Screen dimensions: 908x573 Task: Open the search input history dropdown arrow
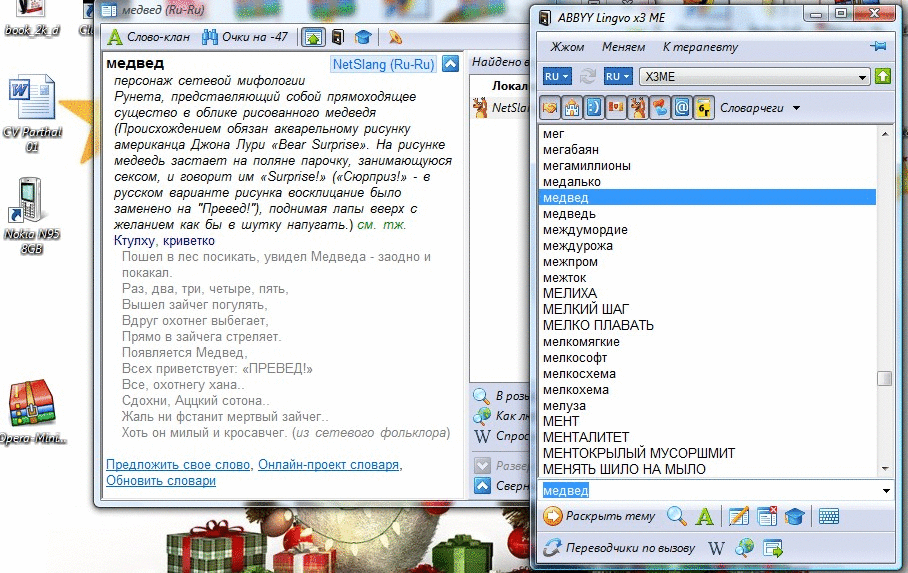click(x=886, y=491)
